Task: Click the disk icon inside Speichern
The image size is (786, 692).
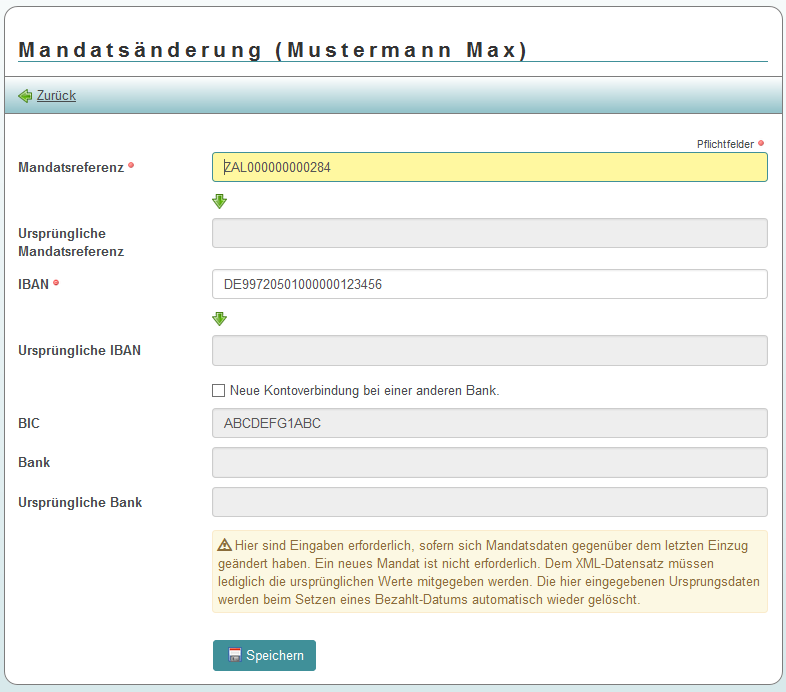Action: tap(235, 655)
